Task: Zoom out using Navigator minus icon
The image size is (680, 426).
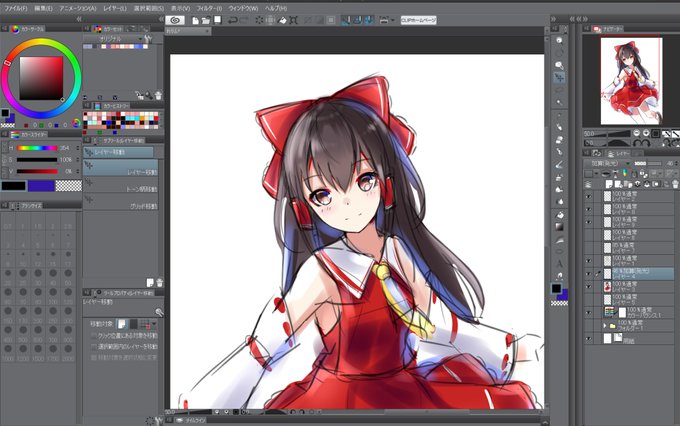Action: click(637, 133)
